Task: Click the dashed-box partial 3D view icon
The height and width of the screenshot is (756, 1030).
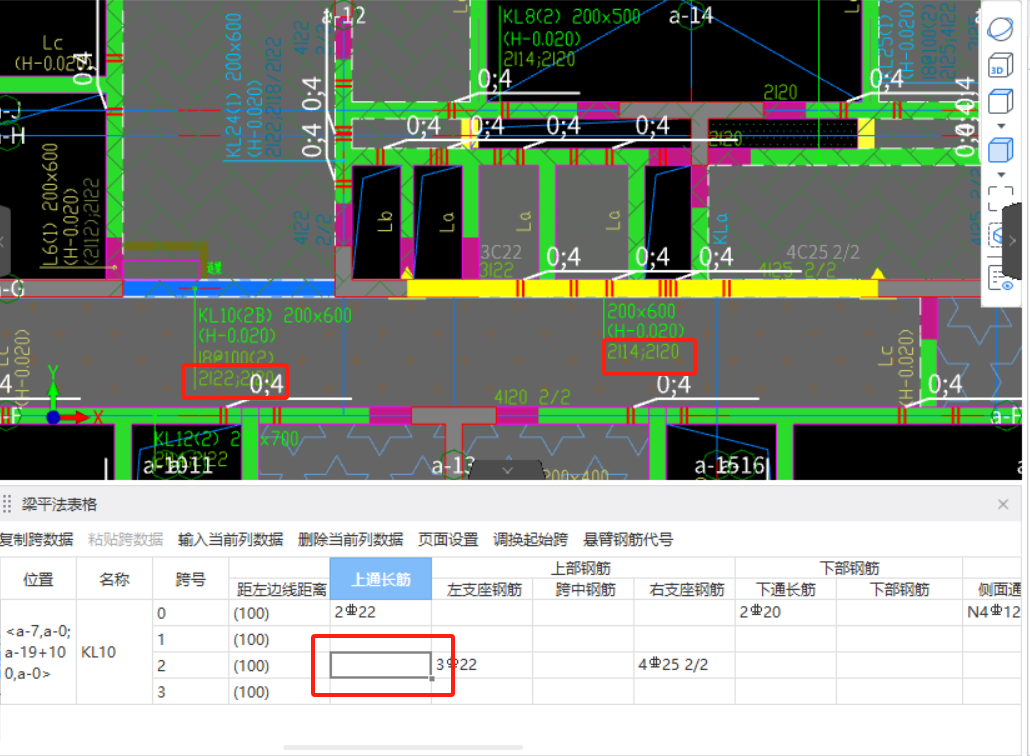Action: coord(997,234)
